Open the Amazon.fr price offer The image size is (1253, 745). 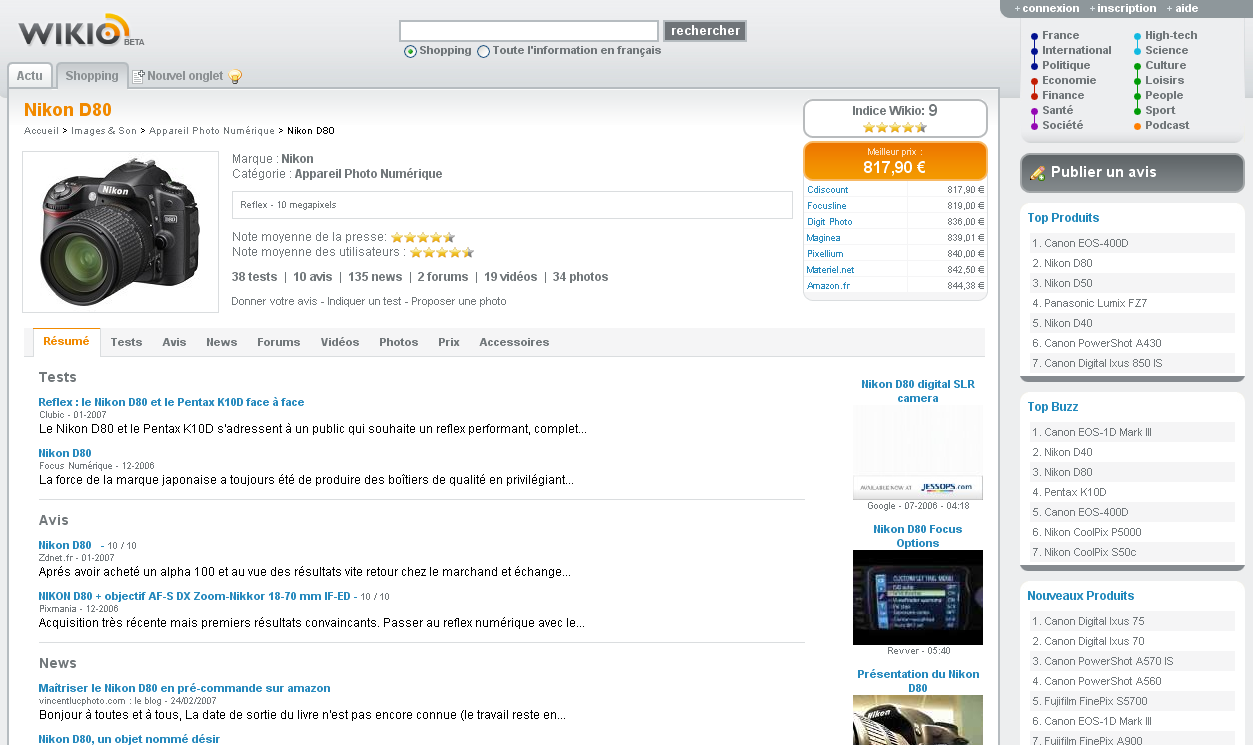pyautogui.click(x=828, y=286)
